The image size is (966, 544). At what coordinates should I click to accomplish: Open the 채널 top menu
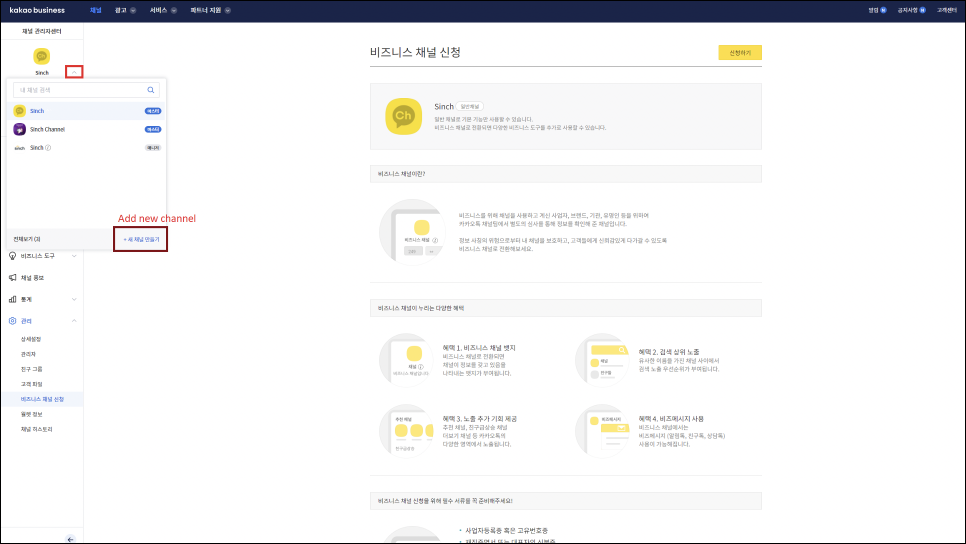(95, 10)
